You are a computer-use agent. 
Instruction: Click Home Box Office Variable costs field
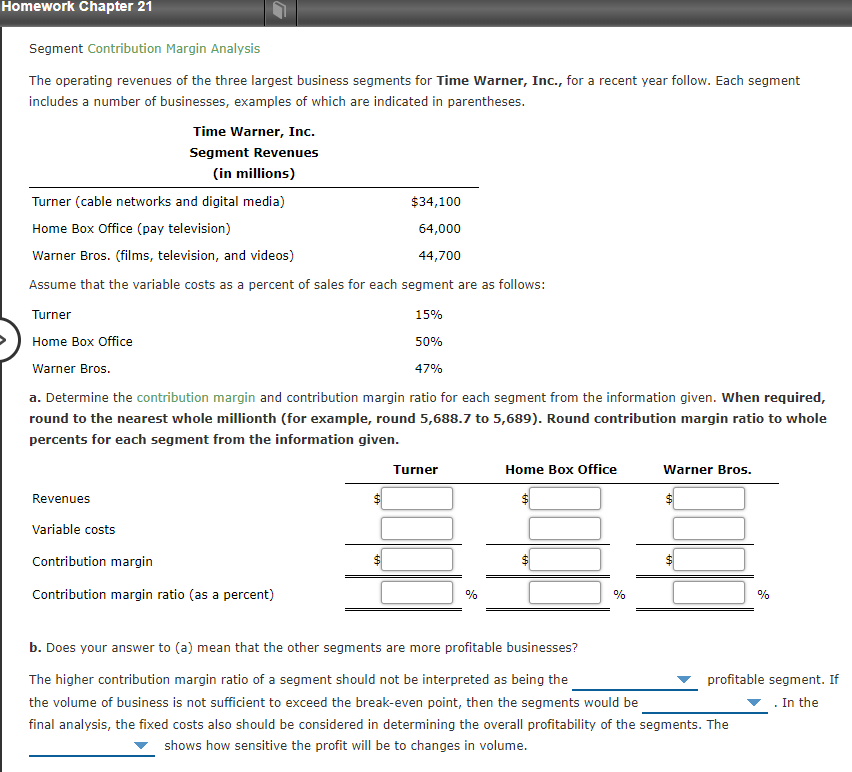tap(565, 528)
